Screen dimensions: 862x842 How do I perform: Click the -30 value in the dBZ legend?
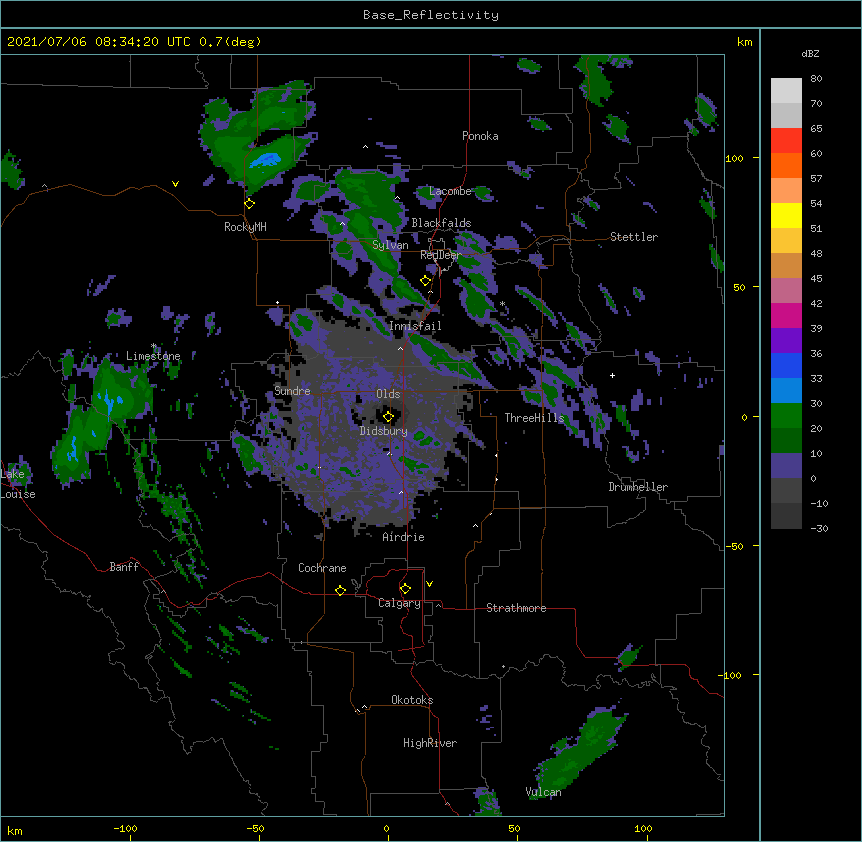819,528
